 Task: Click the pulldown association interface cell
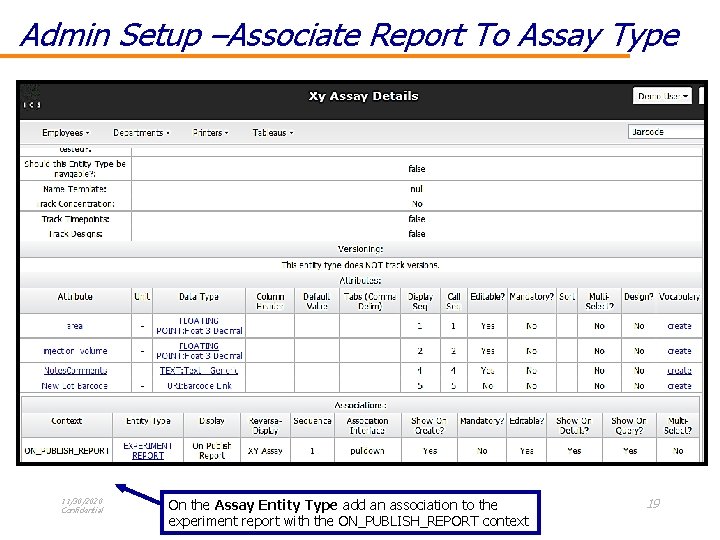pyautogui.click(x=367, y=451)
